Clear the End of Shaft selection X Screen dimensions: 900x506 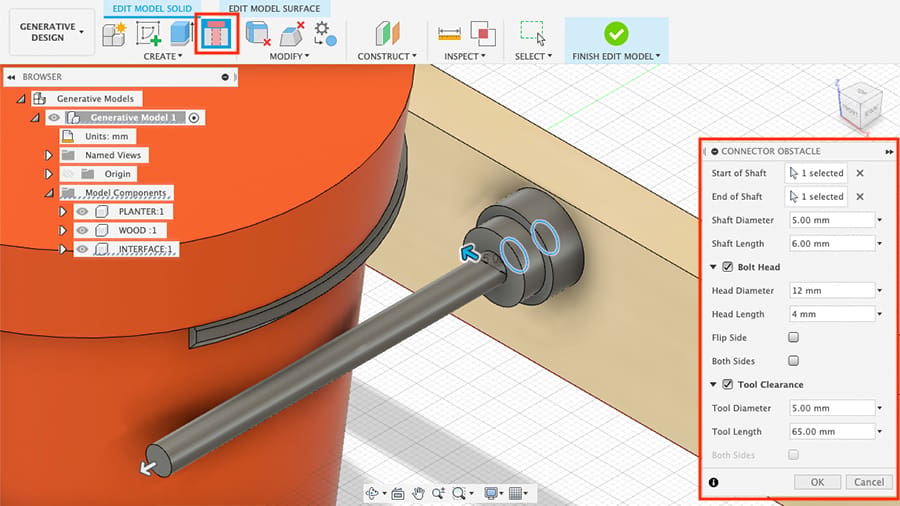(x=860, y=196)
